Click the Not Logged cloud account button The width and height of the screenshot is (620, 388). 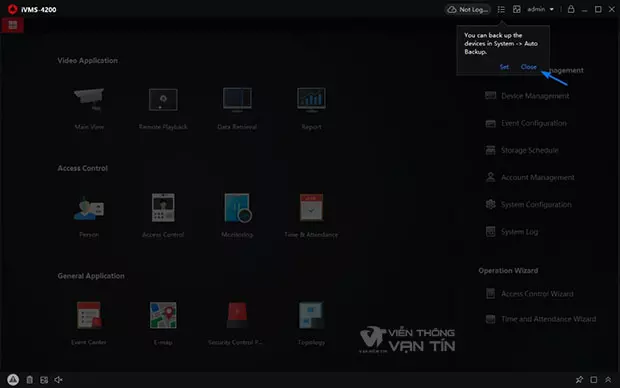468,9
